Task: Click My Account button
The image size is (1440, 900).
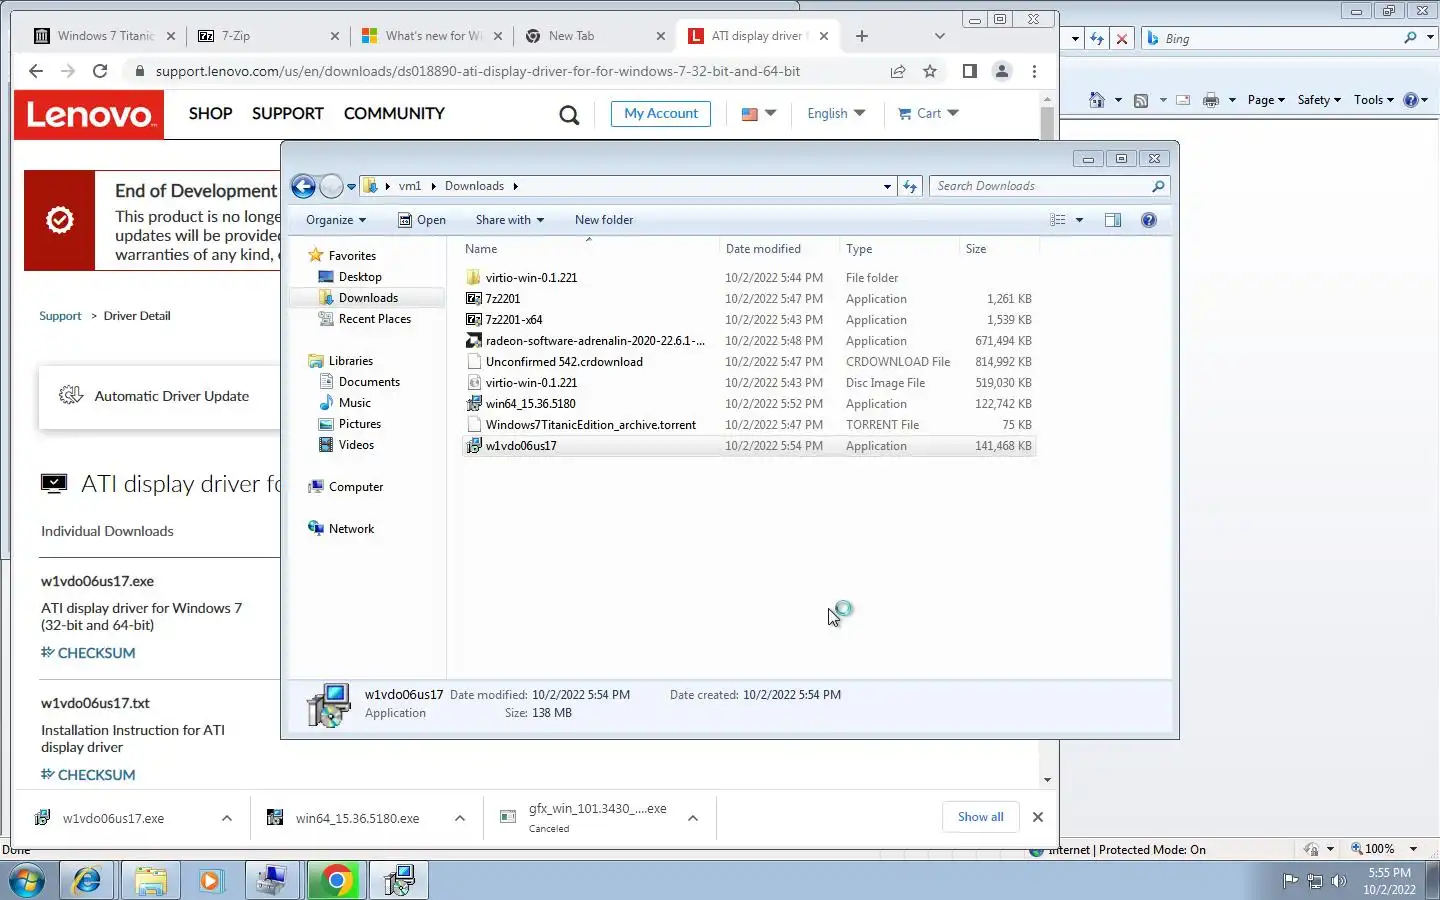Action: tap(661, 114)
